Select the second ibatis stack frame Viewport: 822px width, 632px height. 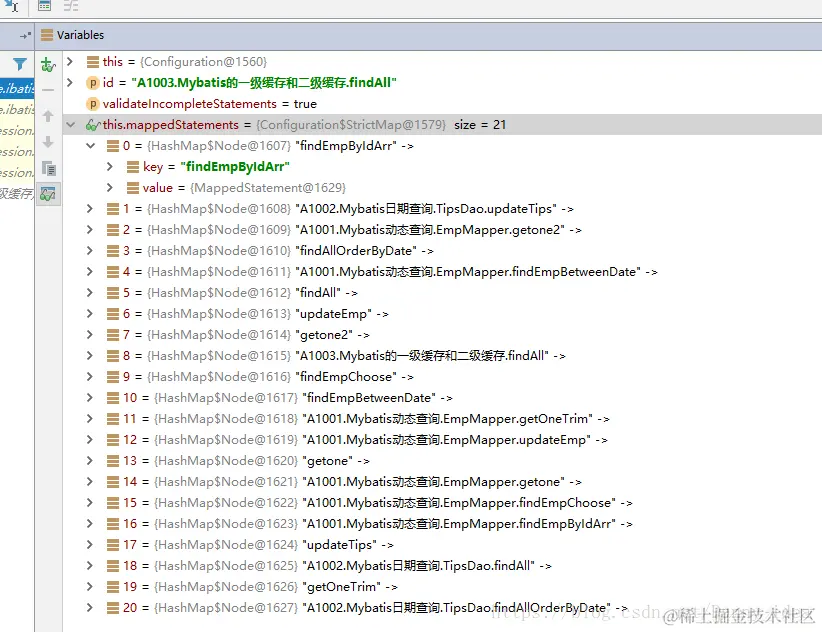17,109
